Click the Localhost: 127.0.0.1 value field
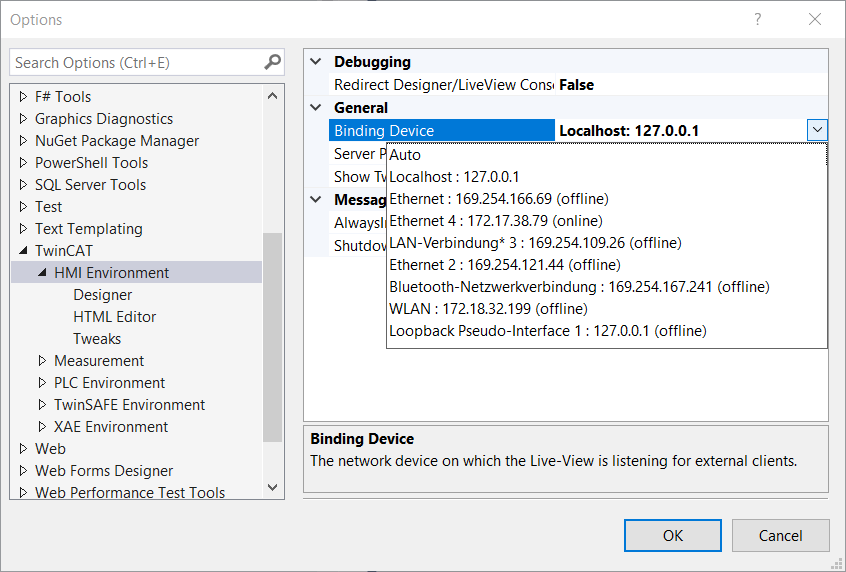The width and height of the screenshot is (846, 572). 681,131
